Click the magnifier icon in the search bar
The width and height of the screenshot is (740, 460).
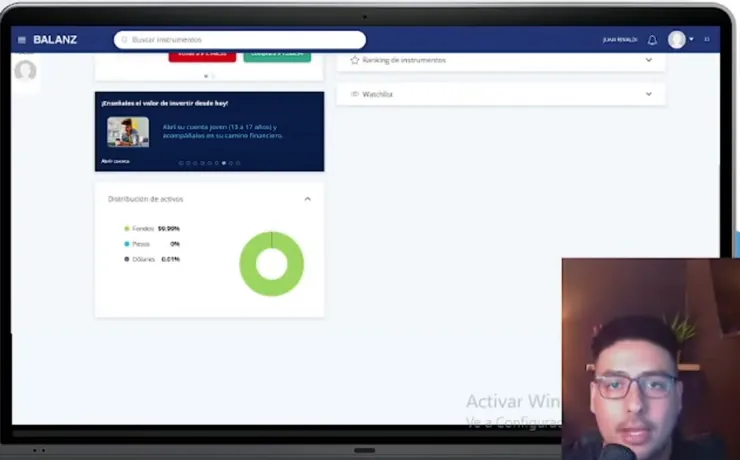[x=125, y=40]
